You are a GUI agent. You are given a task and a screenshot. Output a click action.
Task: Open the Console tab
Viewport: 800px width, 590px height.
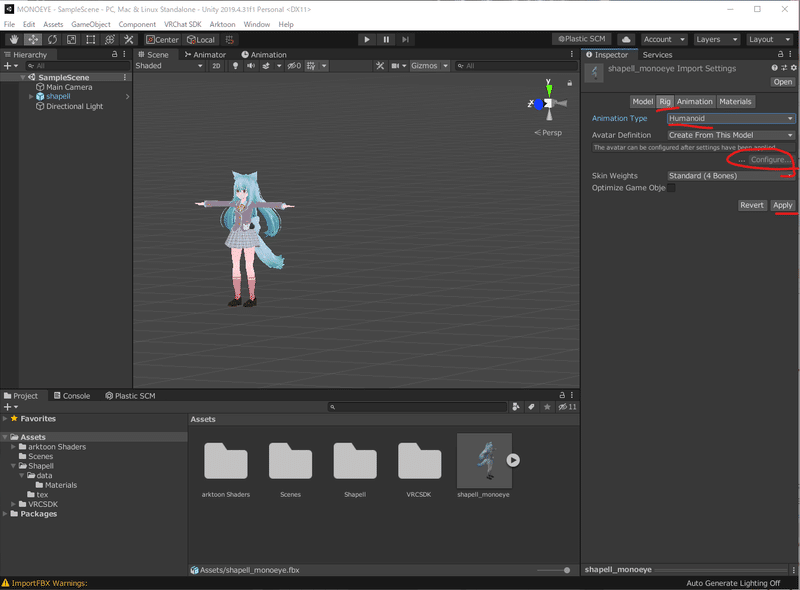click(72, 396)
